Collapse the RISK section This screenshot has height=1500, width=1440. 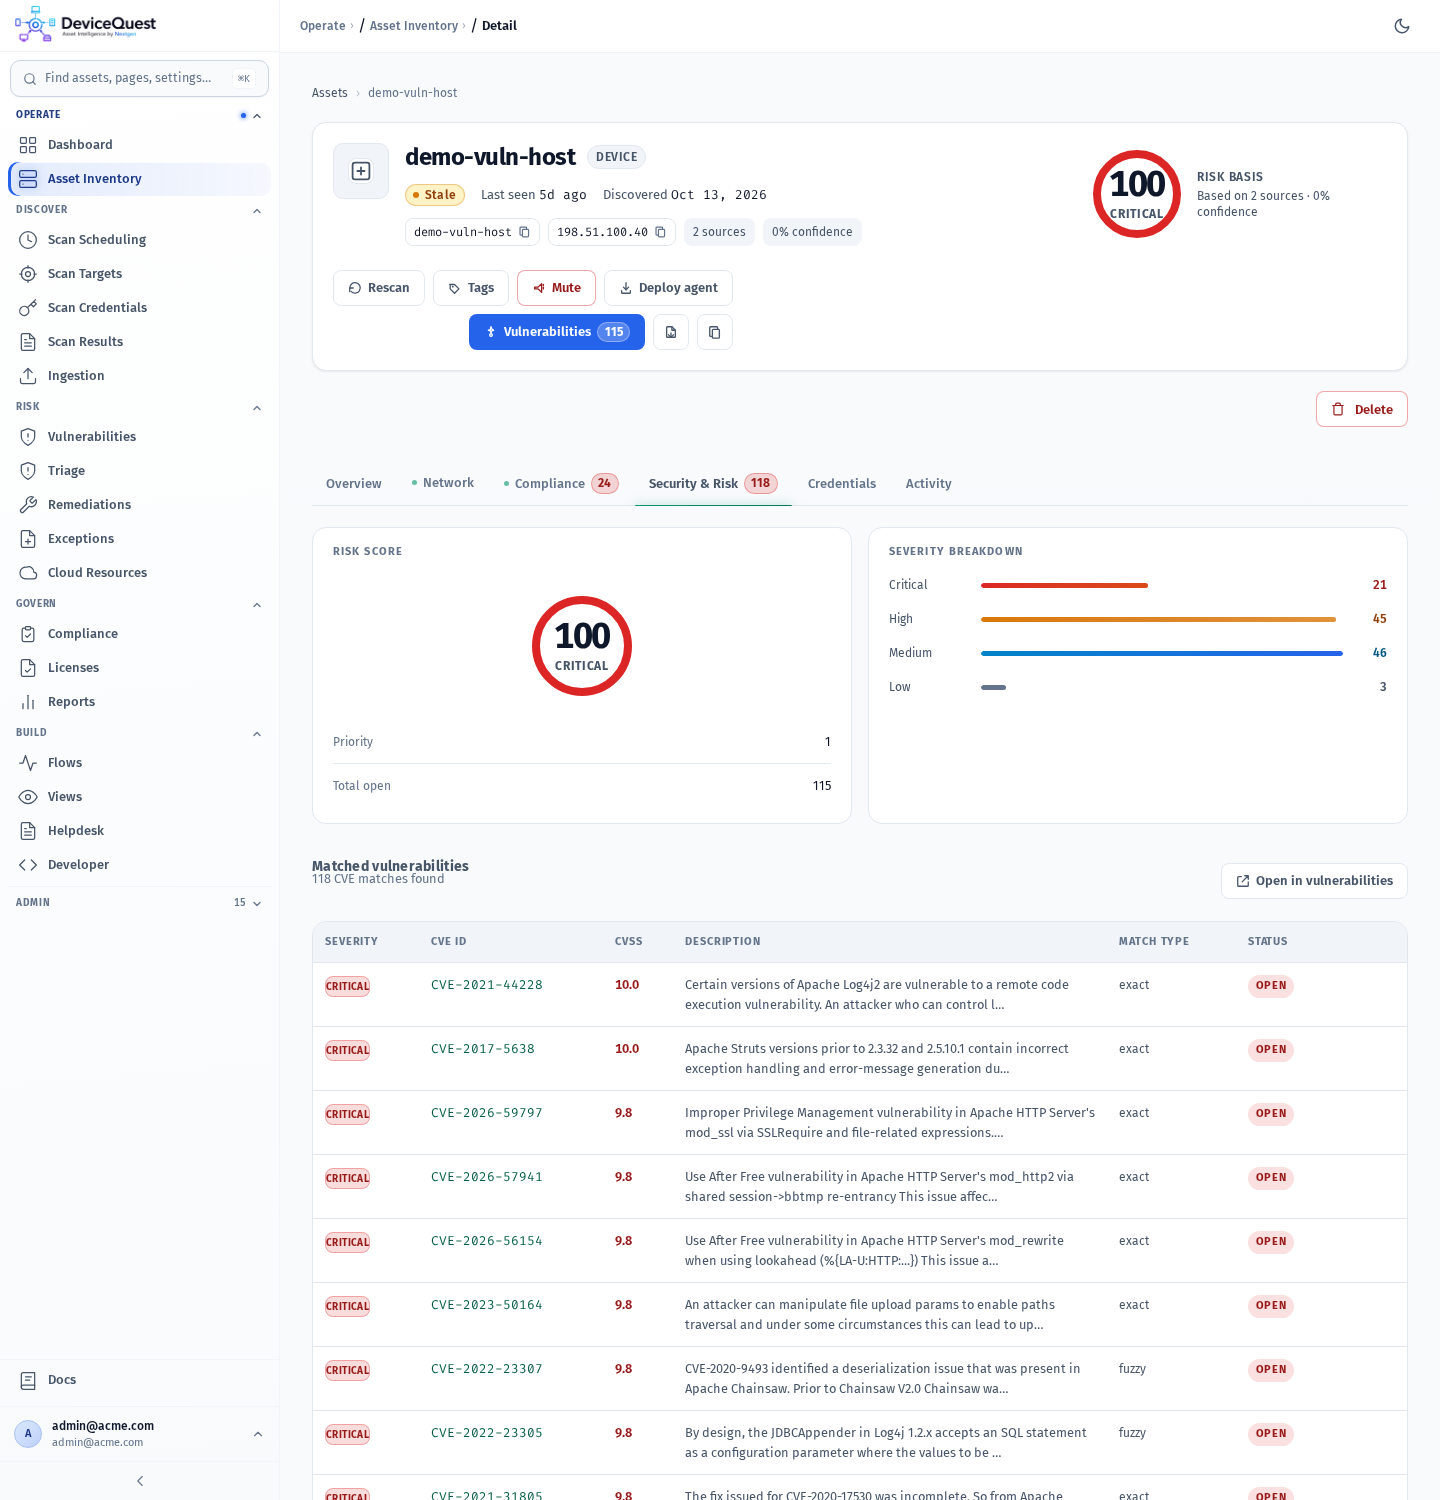257,408
